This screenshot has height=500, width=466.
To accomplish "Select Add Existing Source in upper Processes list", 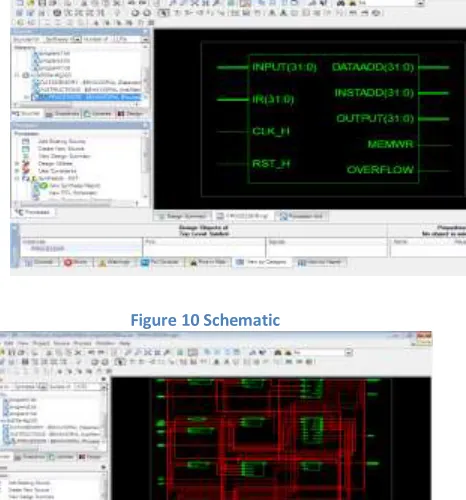I will (62, 141).
